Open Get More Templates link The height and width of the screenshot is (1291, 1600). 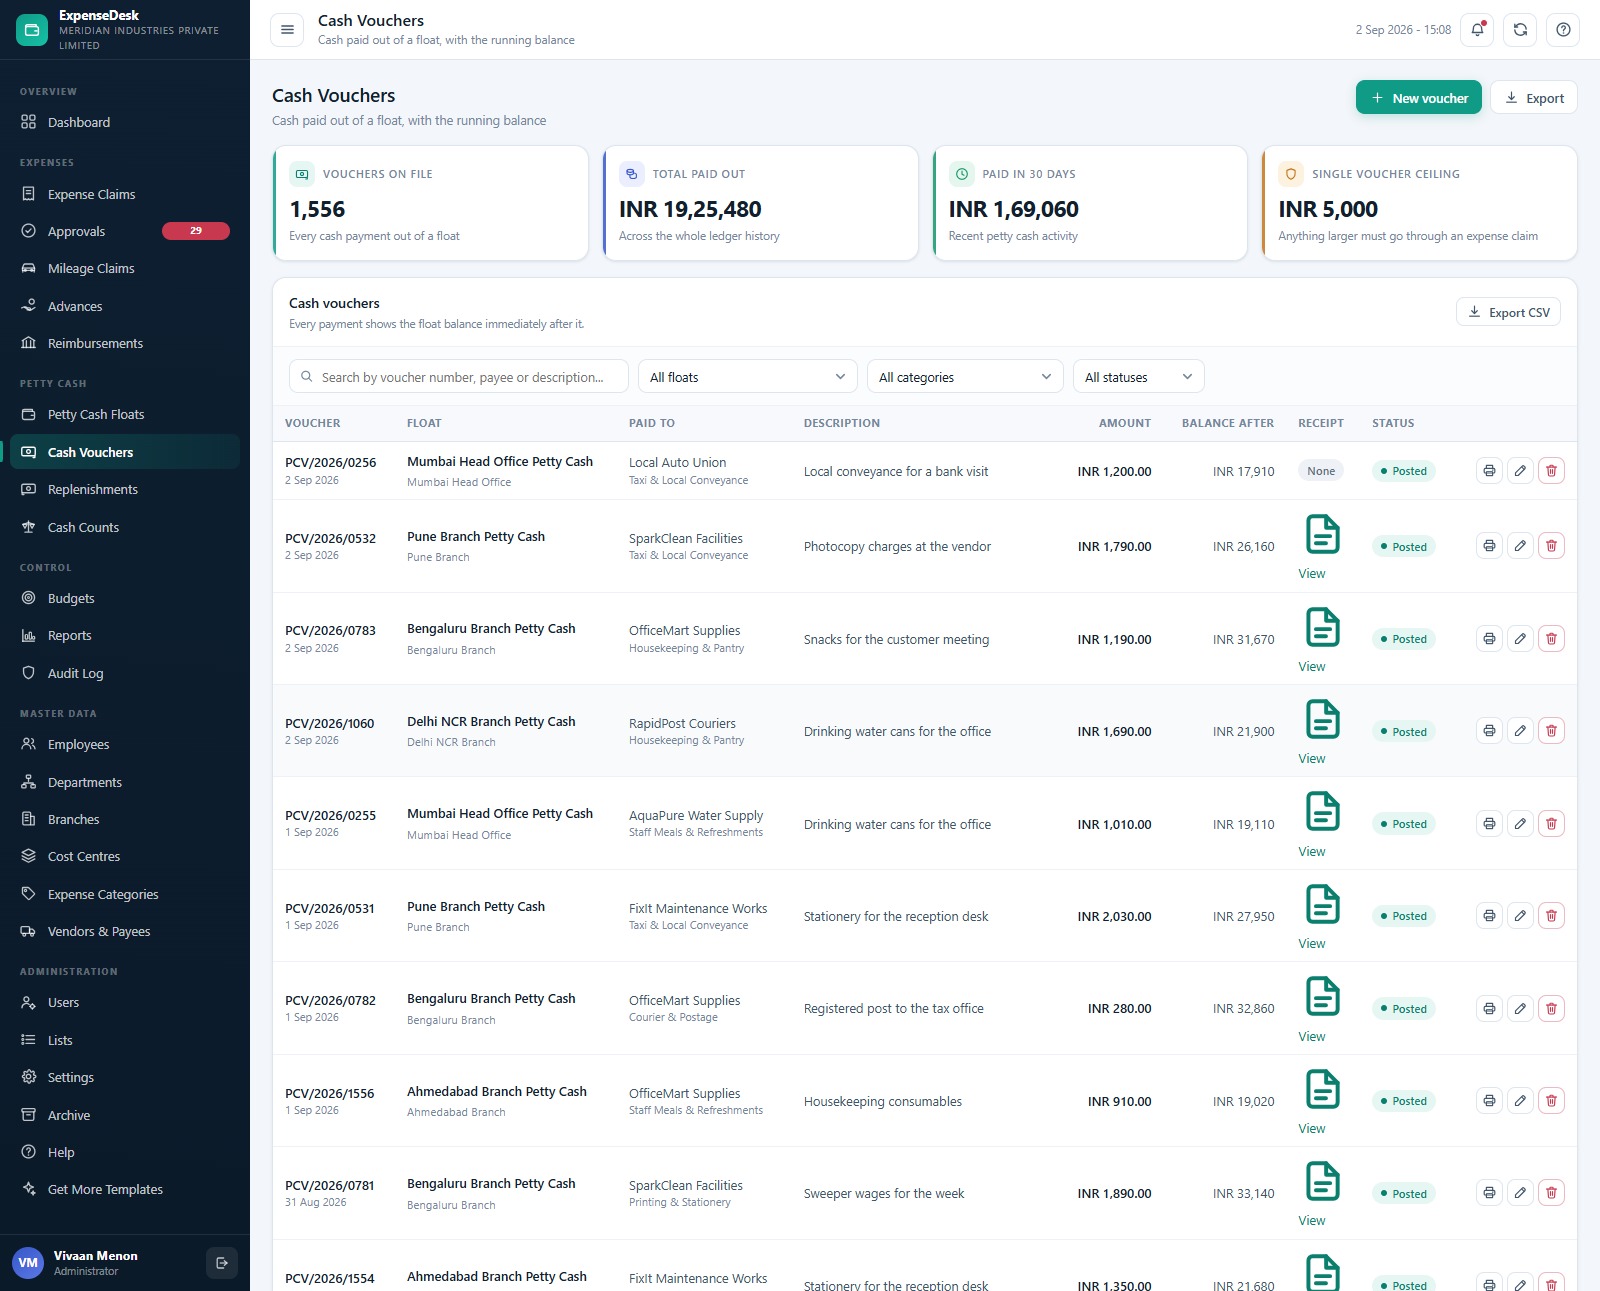click(x=125, y=1189)
